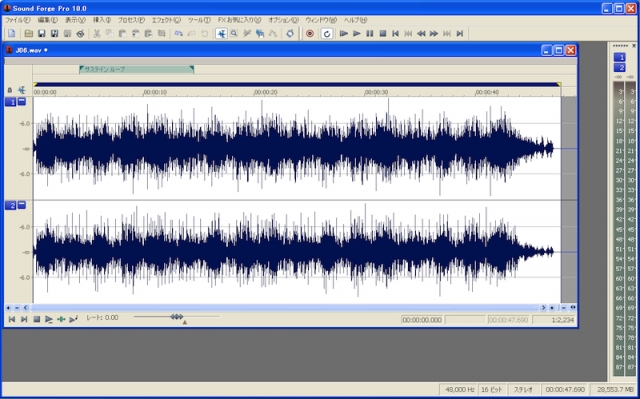Open the エフェクト (Effects) menu
The image size is (640, 399).
[x=166, y=20]
